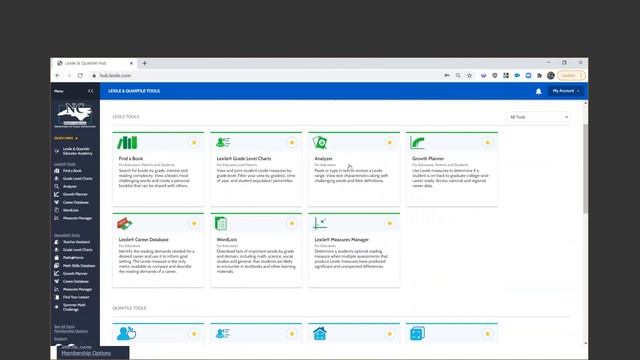The height and width of the screenshot is (360, 640).
Task: Click the NC Department of Public Instruction logo
Action: (75, 115)
